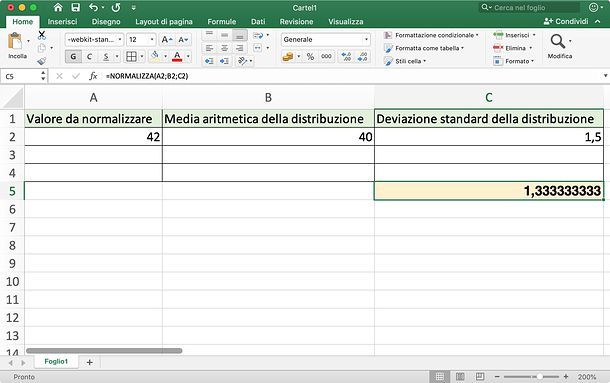This screenshot has width=610, height=383.
Task: Switch to Normal view in status bar
Action: (440, 376)
